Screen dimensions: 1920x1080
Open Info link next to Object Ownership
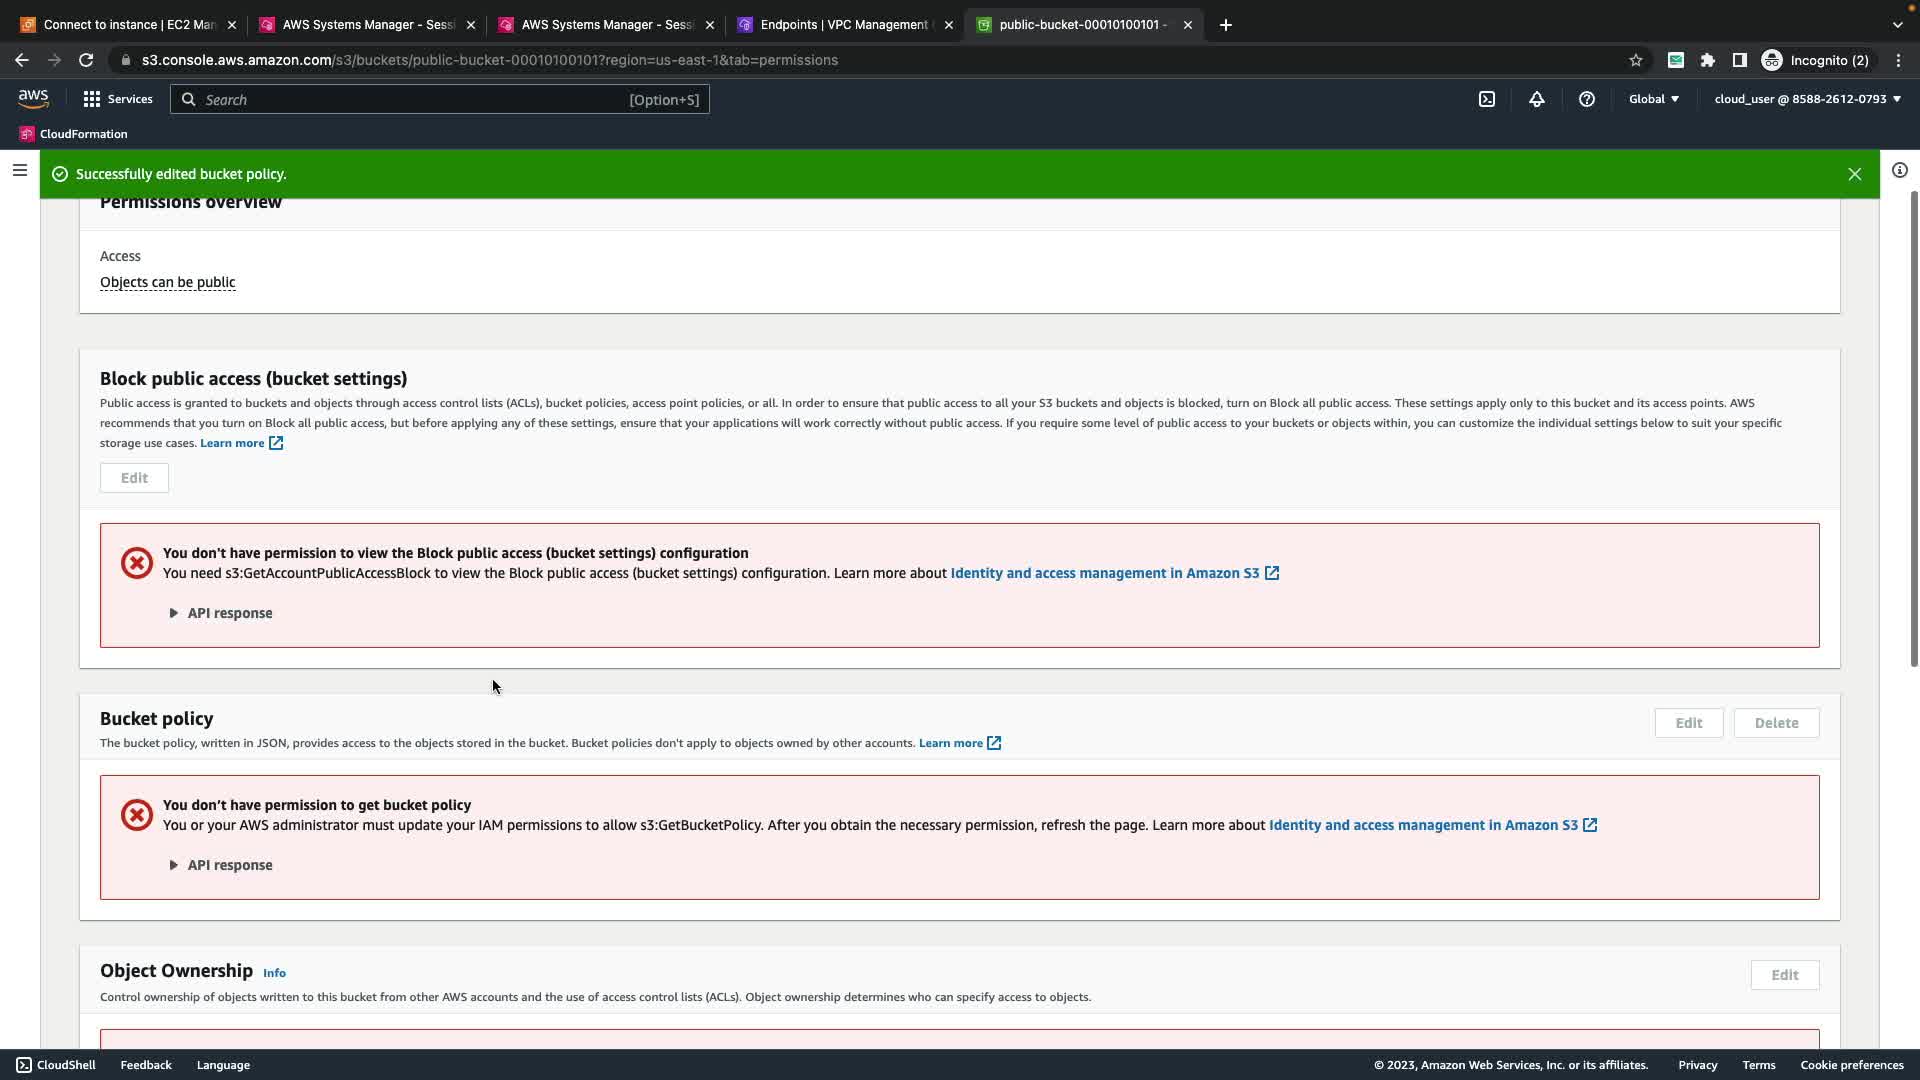pos(274,973)
